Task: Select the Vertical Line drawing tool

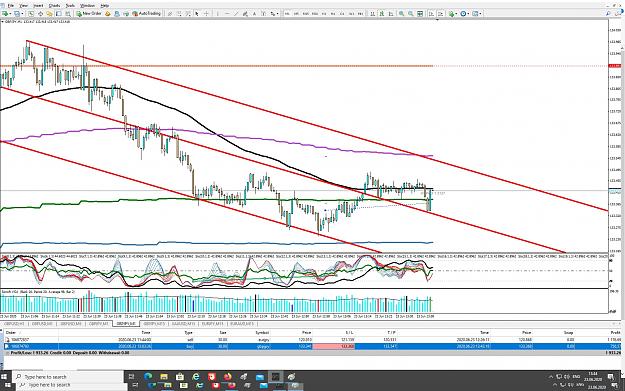Action: 218,14
